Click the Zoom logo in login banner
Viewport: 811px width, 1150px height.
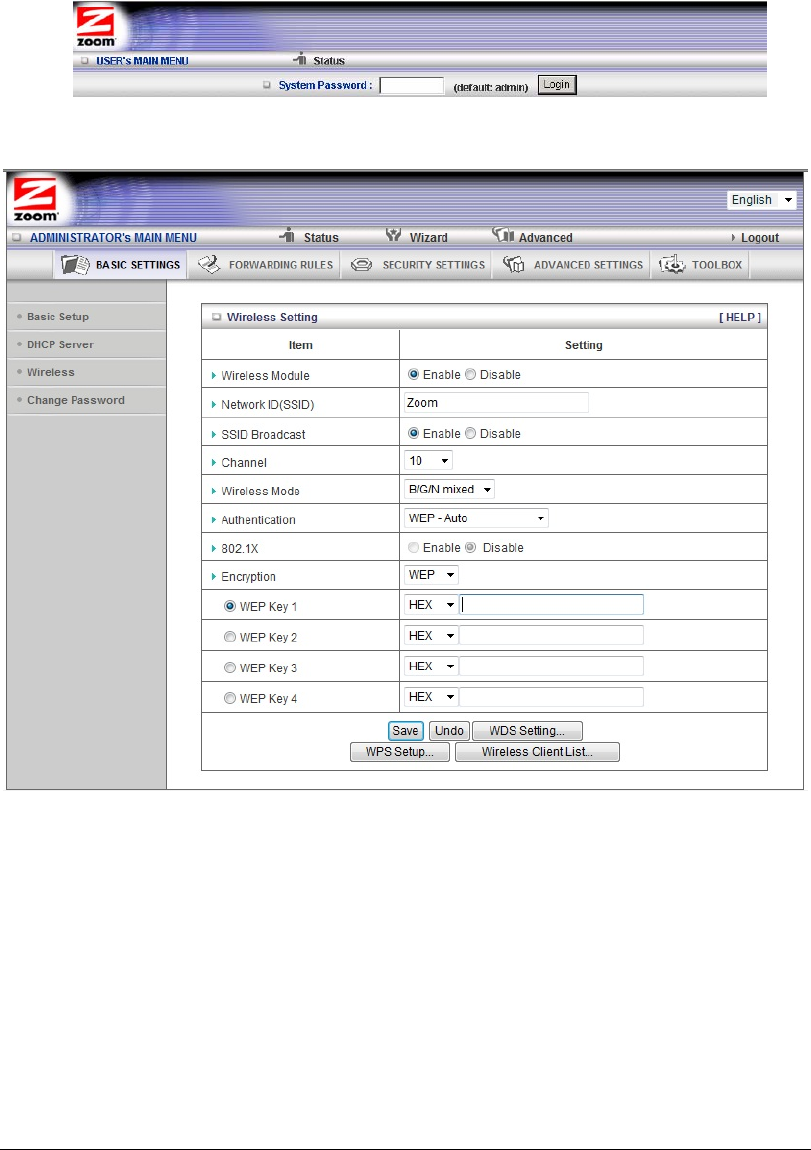pos(96,28)
